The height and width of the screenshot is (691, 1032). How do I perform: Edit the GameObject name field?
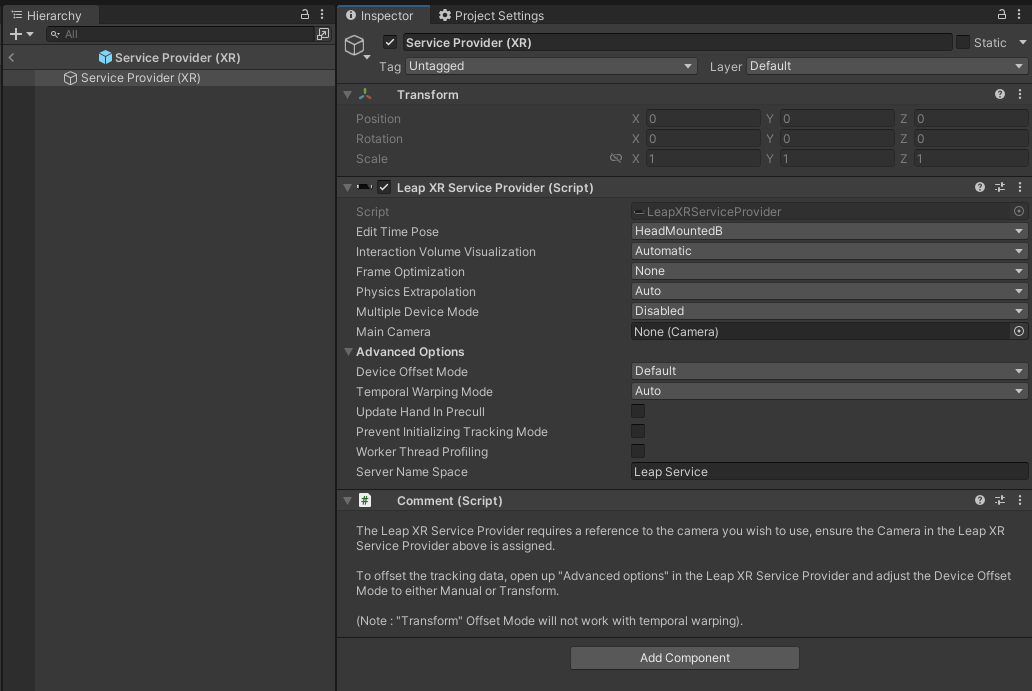(x=677, y=42)
